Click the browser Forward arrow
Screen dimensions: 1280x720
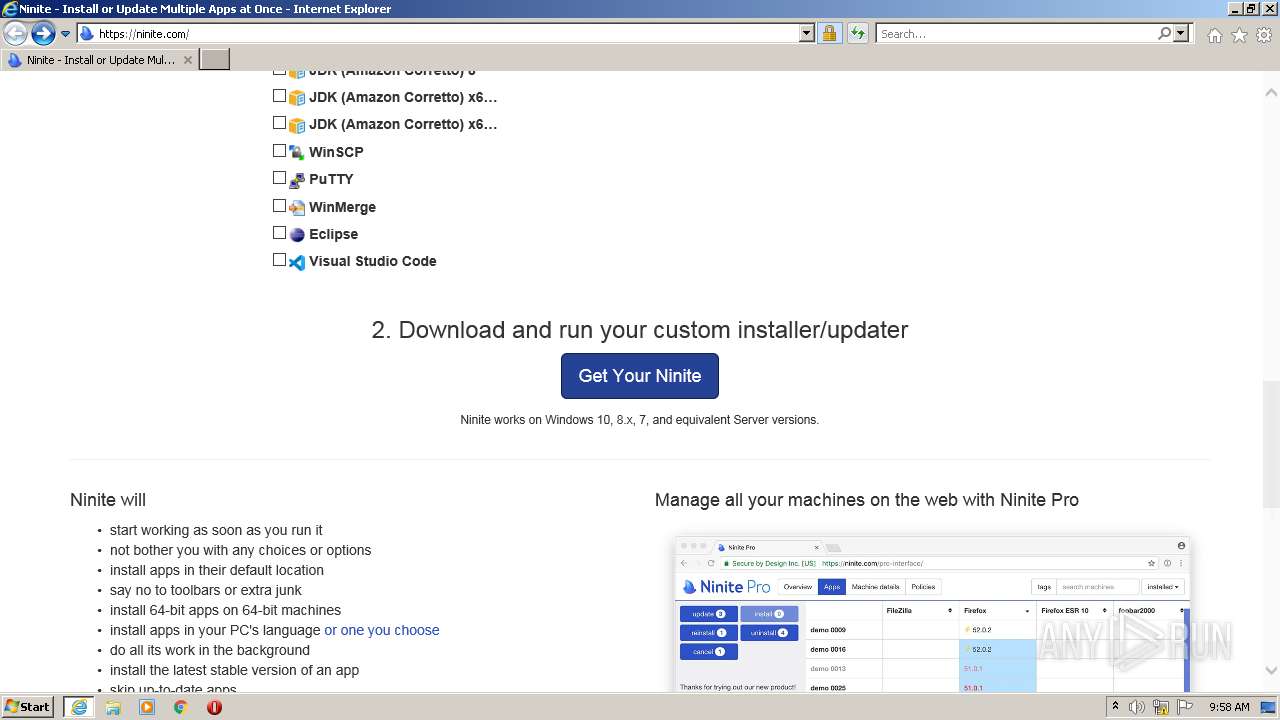tap(43, 34)
